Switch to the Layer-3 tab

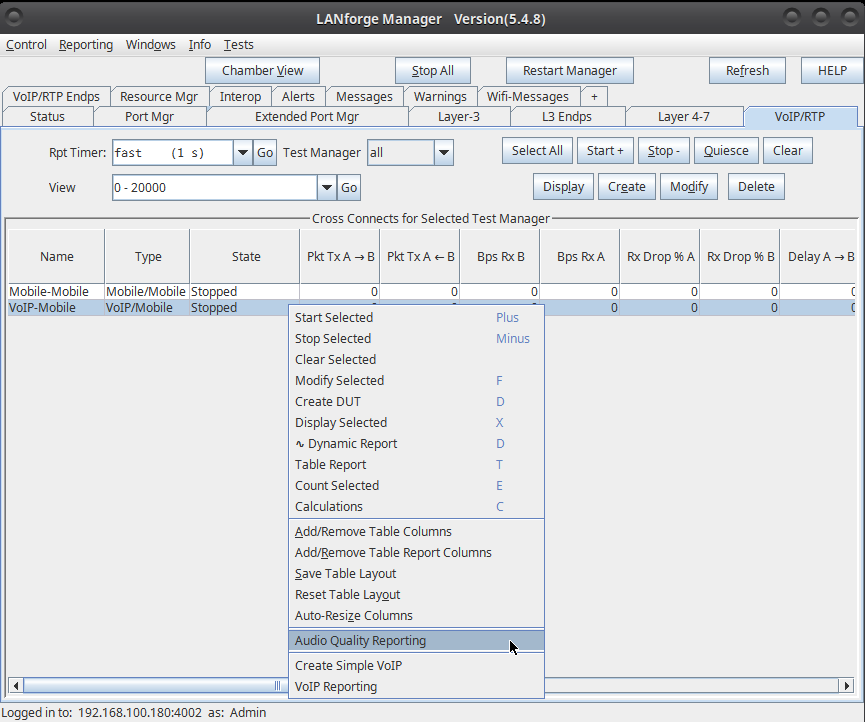(459, 117)
